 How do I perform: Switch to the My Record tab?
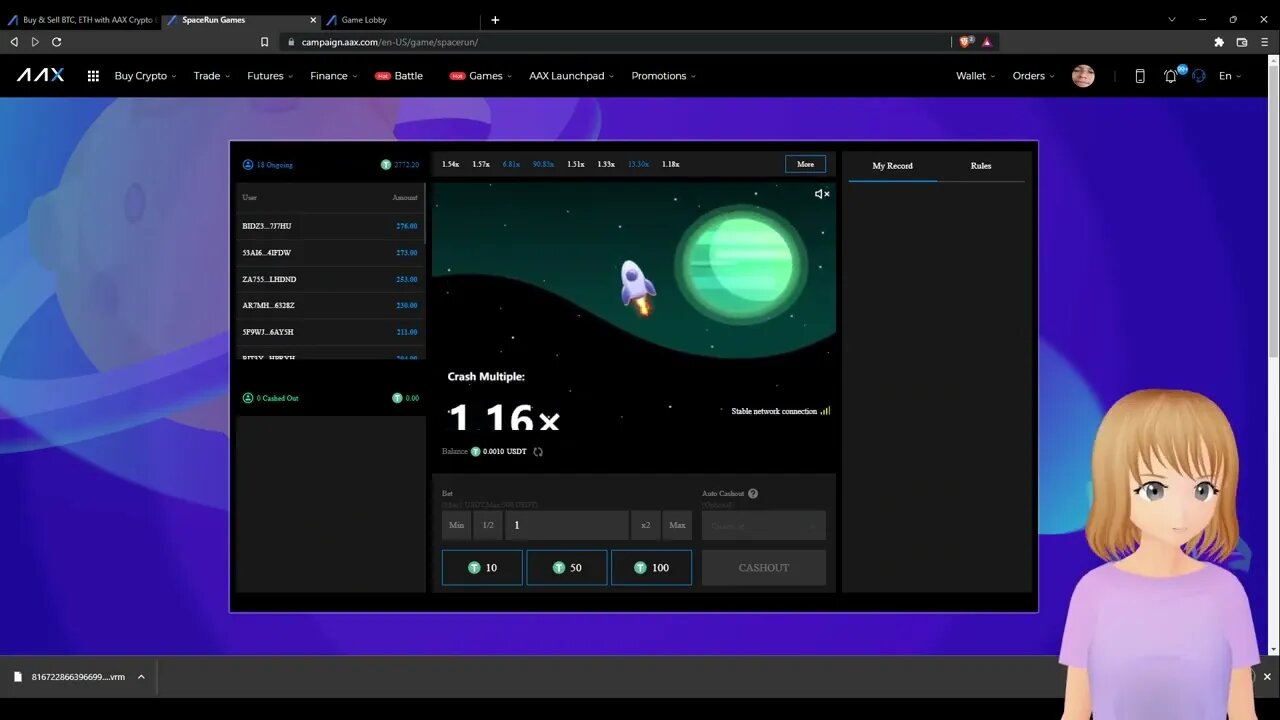click(892, 166)
